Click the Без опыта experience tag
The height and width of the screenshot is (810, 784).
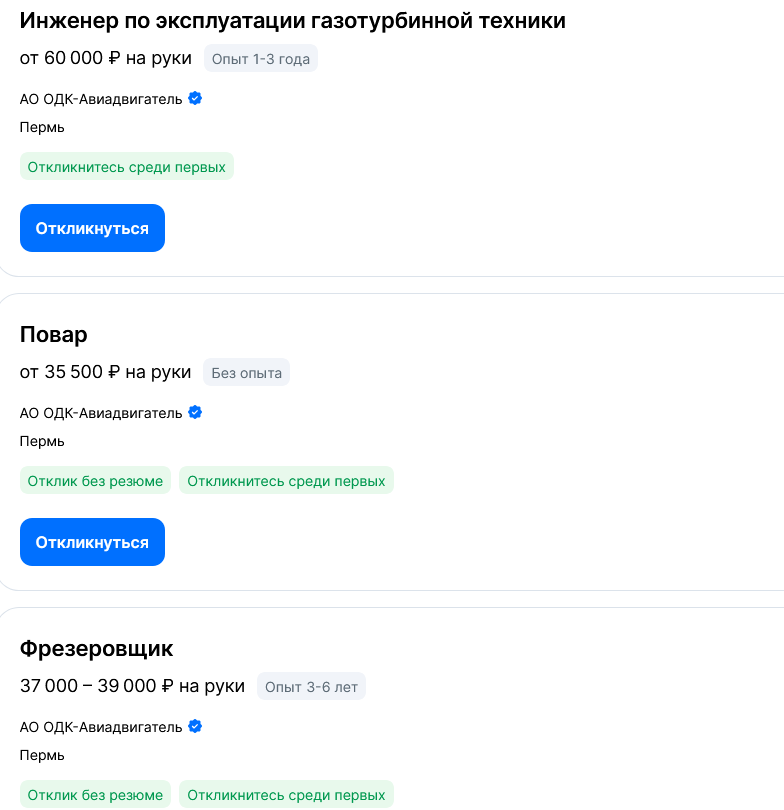246,372
